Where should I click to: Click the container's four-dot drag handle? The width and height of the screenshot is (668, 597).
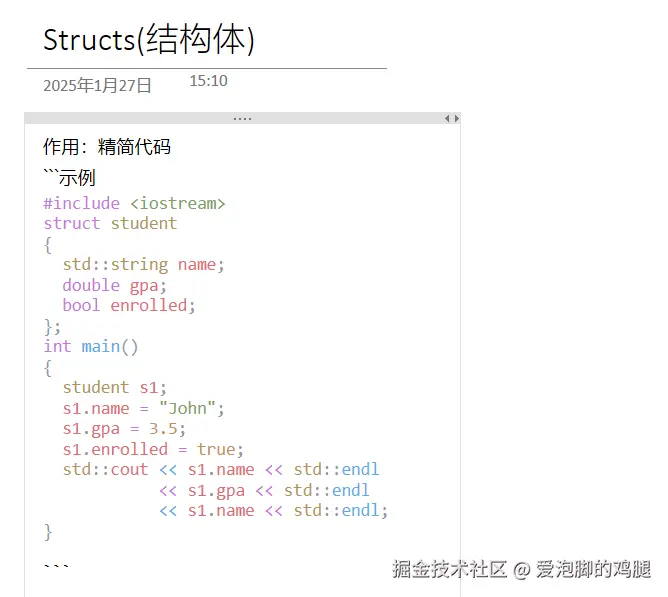pyautogui.click(x=242, y=119)
